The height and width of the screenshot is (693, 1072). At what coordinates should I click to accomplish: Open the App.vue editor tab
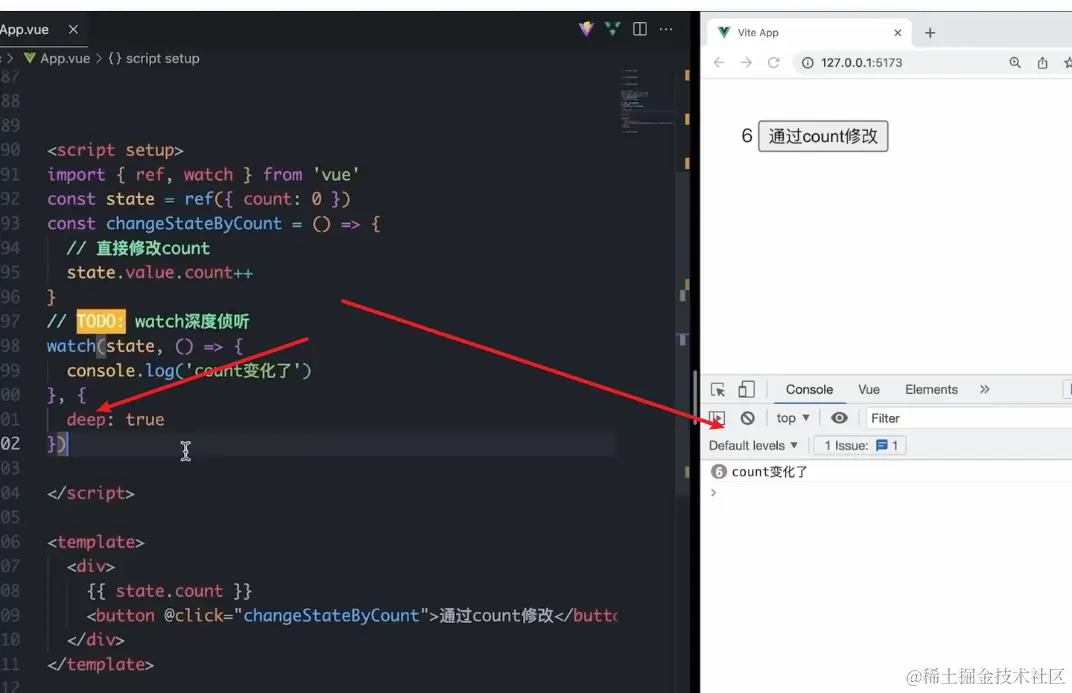[x=25, y=29]
